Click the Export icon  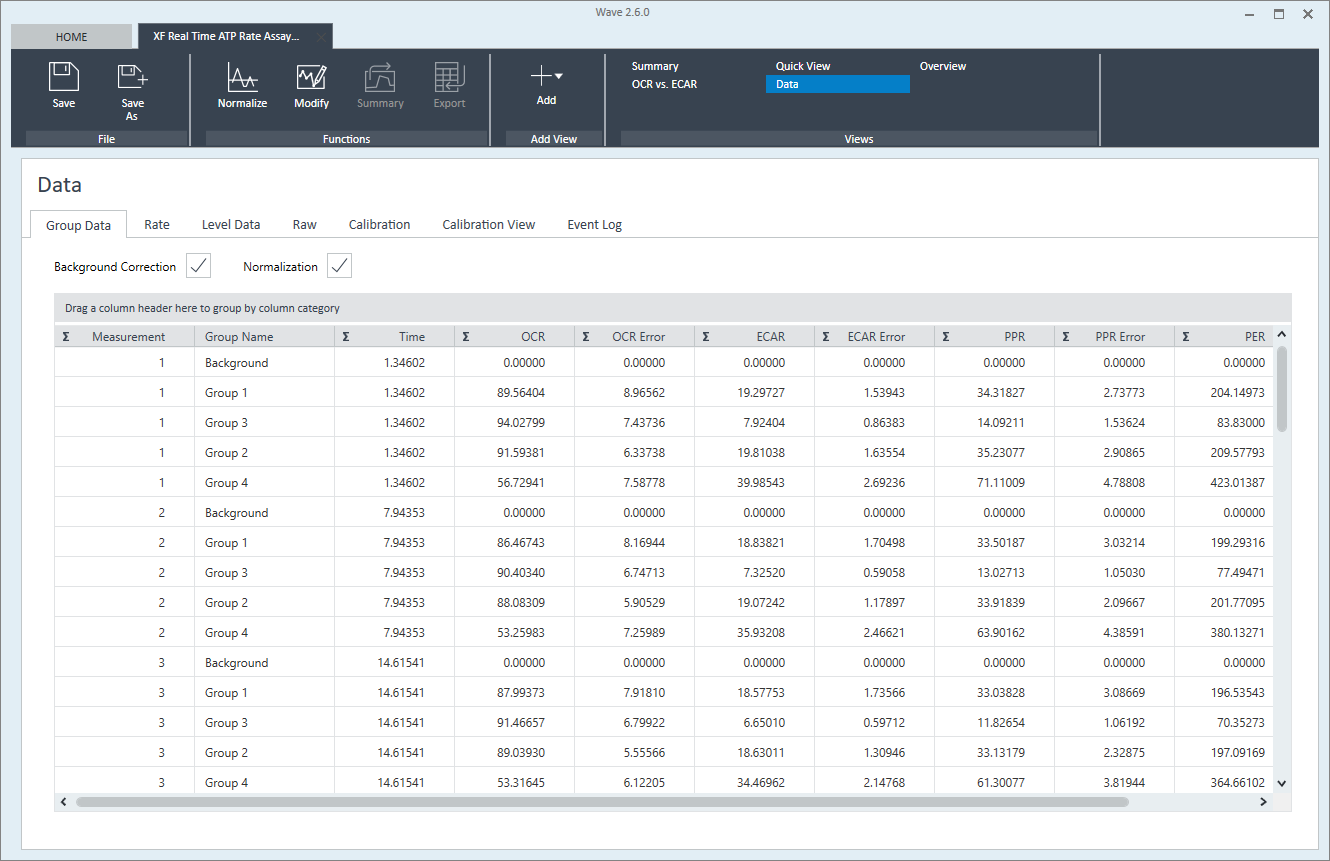[449, 78]
